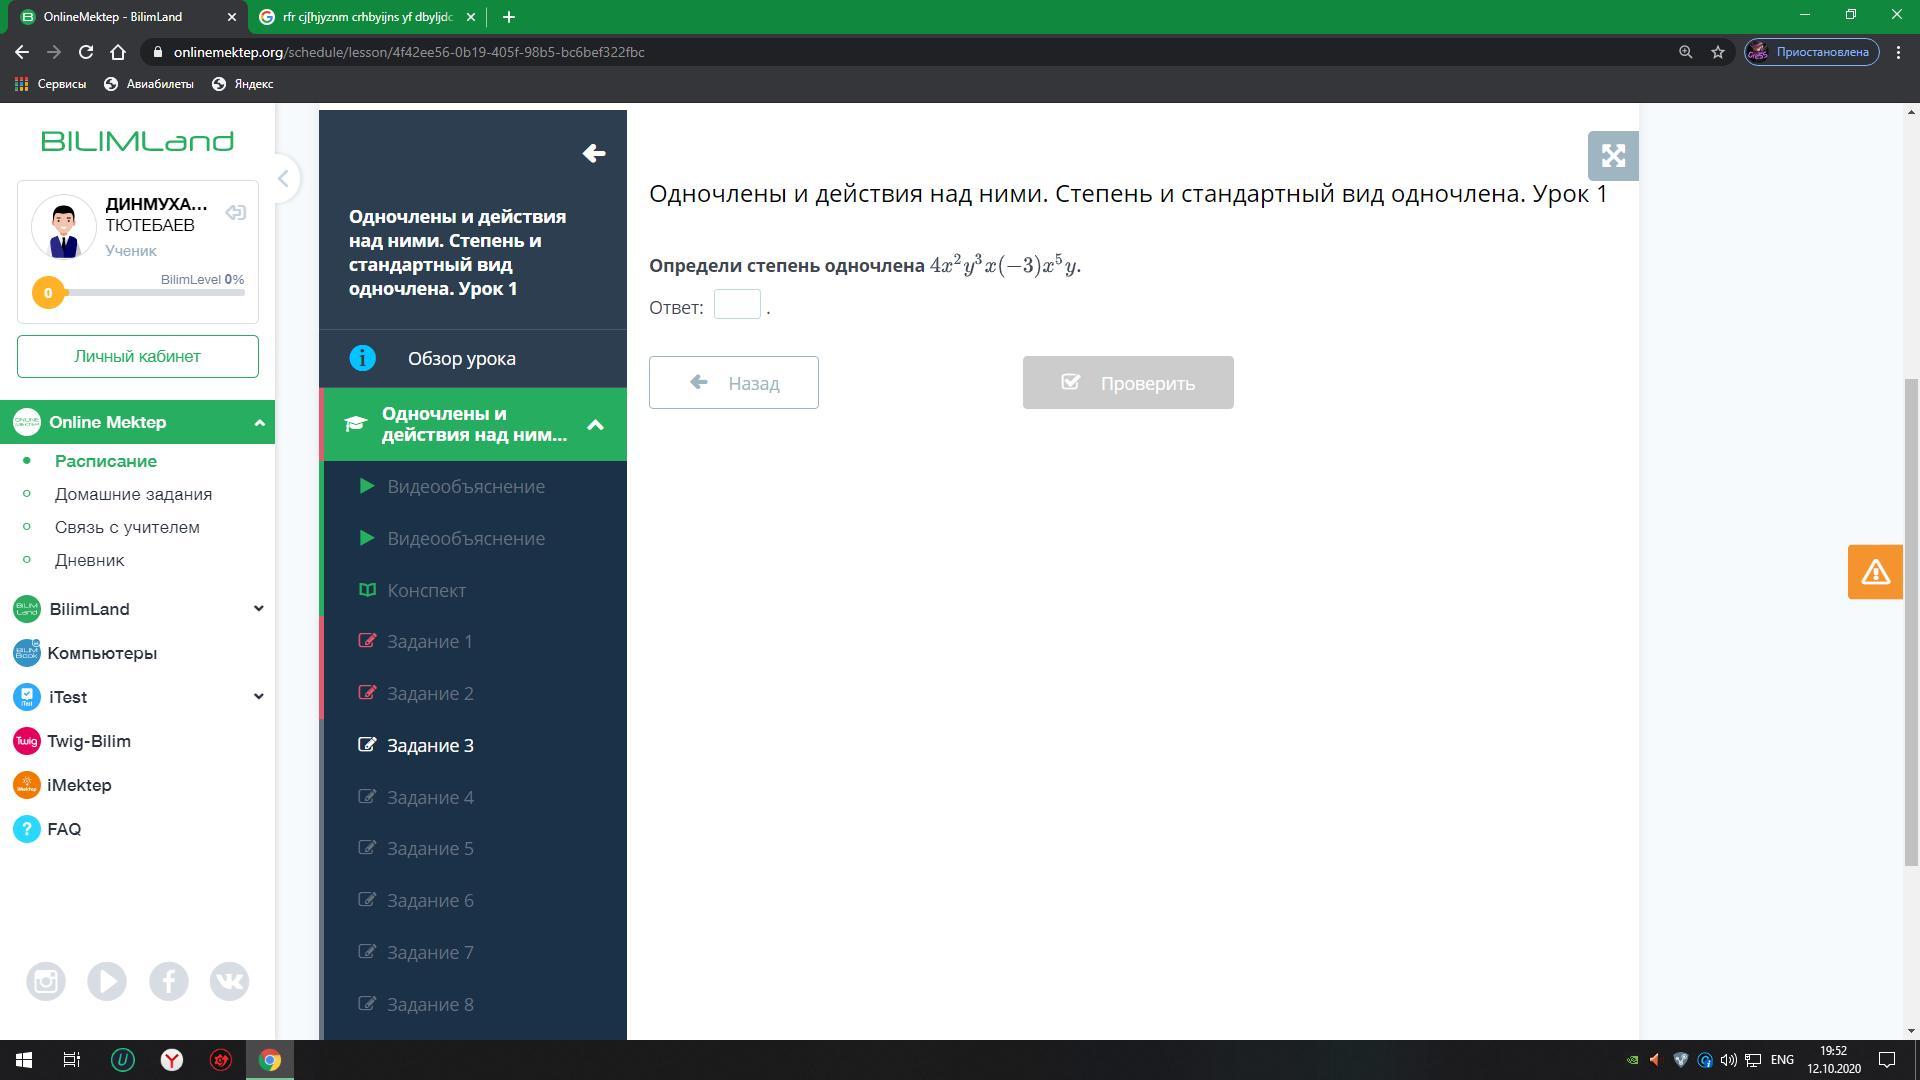Click the back arrow in lesson panel

pyautogui.click(x=593, y=153)
